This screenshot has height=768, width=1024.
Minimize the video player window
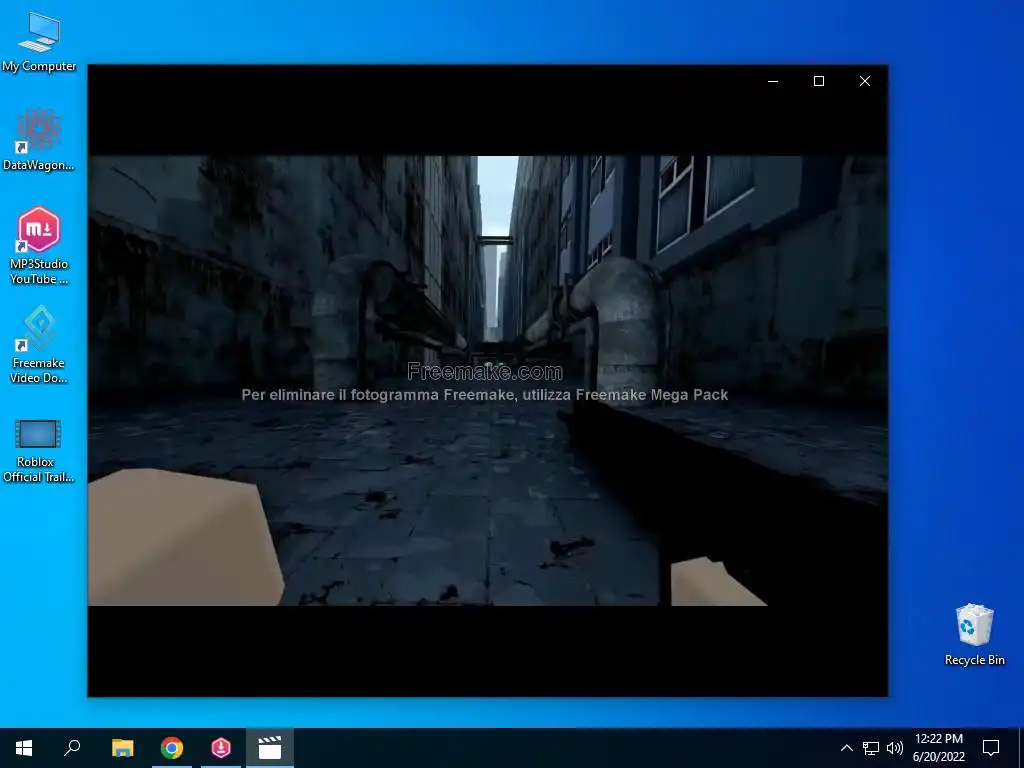coord(773,81)
